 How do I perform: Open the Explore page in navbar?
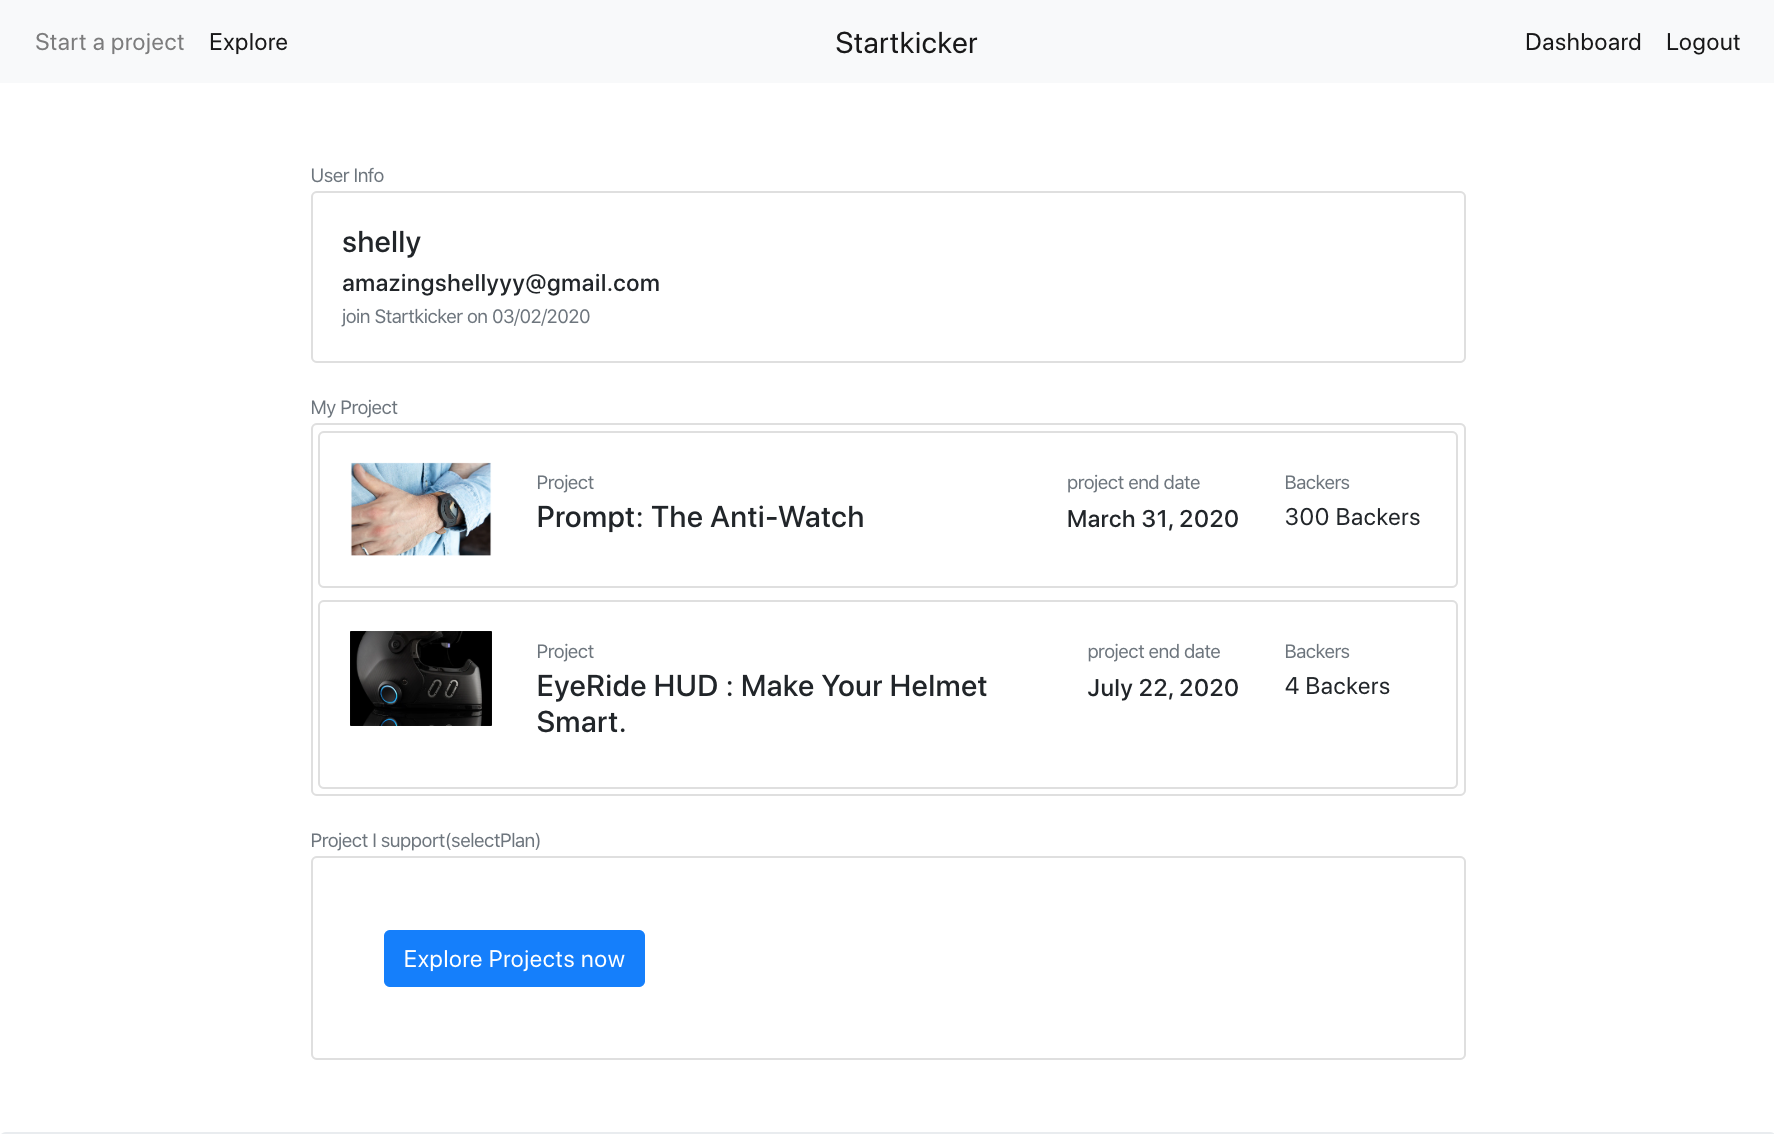pyautogui.click(x=248, y=42)
